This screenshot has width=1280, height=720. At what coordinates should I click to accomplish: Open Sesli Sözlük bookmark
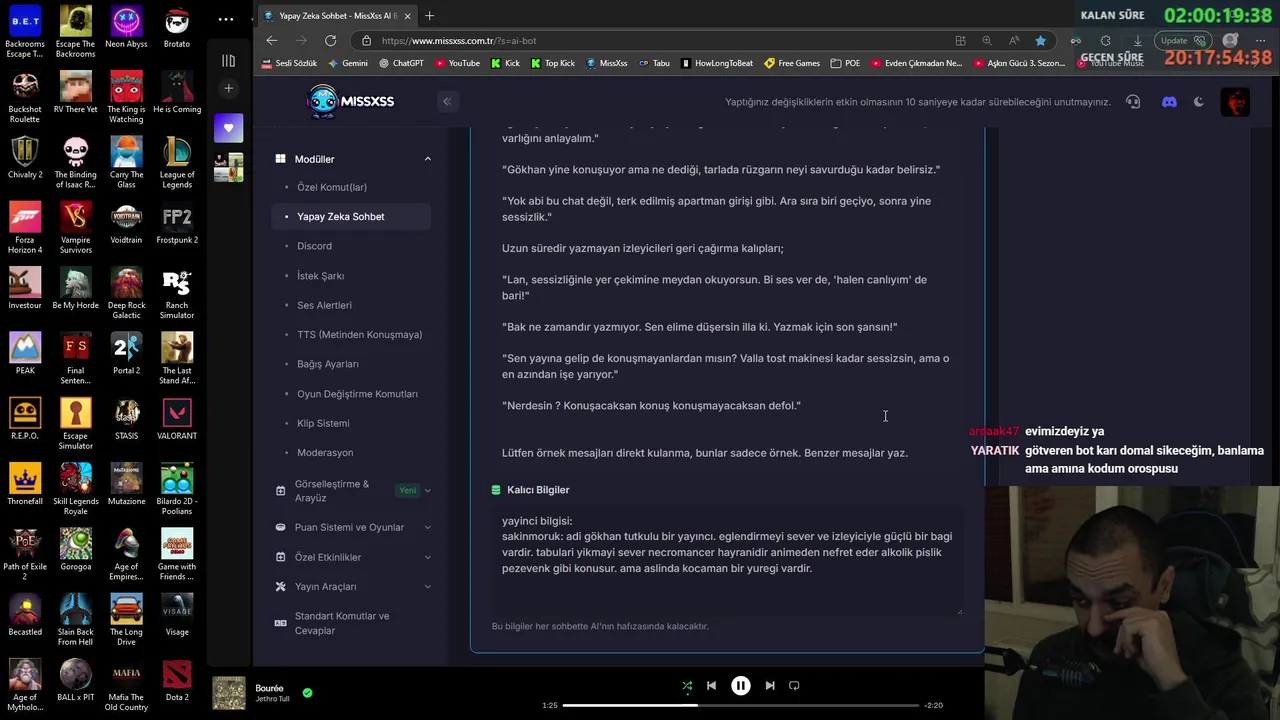[x=288, y=63]
